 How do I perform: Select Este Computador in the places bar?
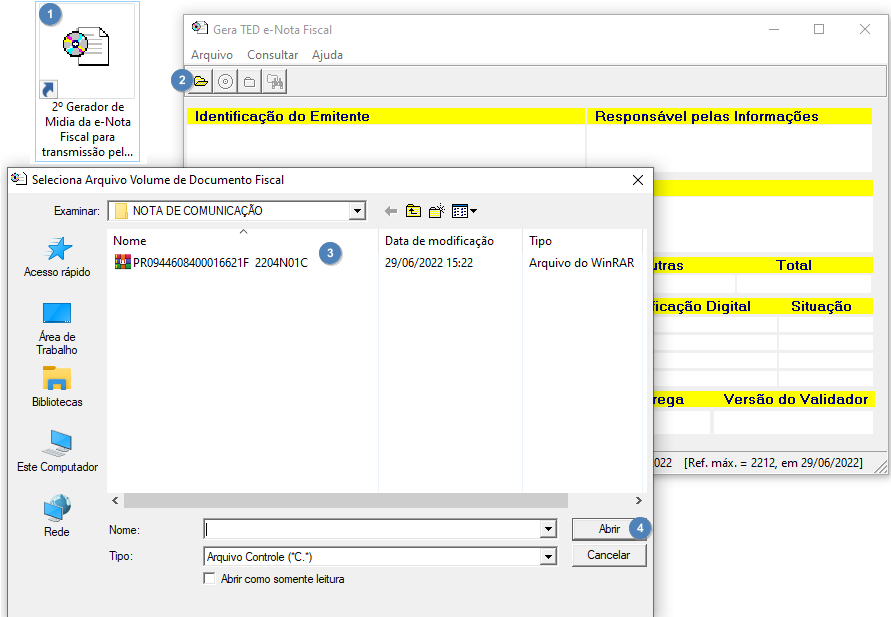click(x=57, y=452)
